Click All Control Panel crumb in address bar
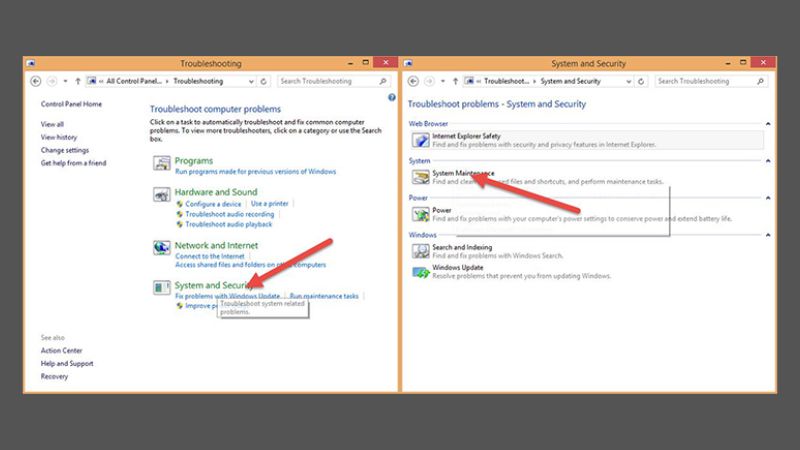 pyautogui.click(x=134, y=81)
